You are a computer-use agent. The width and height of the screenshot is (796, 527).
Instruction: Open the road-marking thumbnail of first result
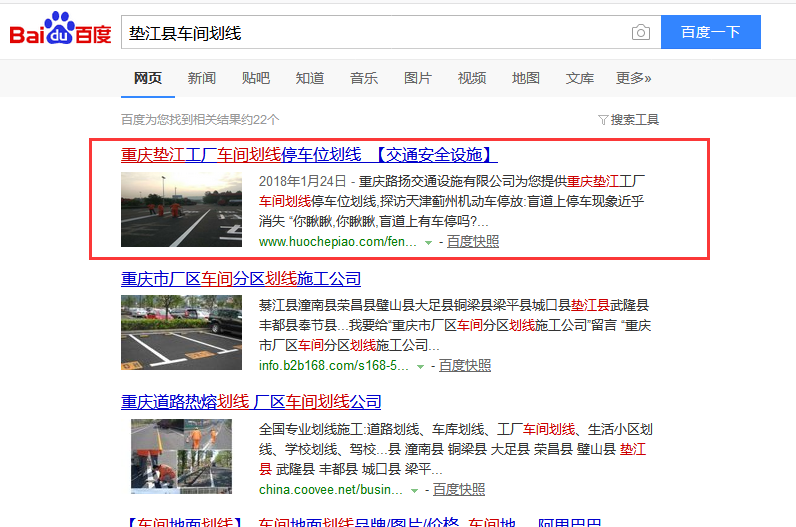tap(181, 210)
